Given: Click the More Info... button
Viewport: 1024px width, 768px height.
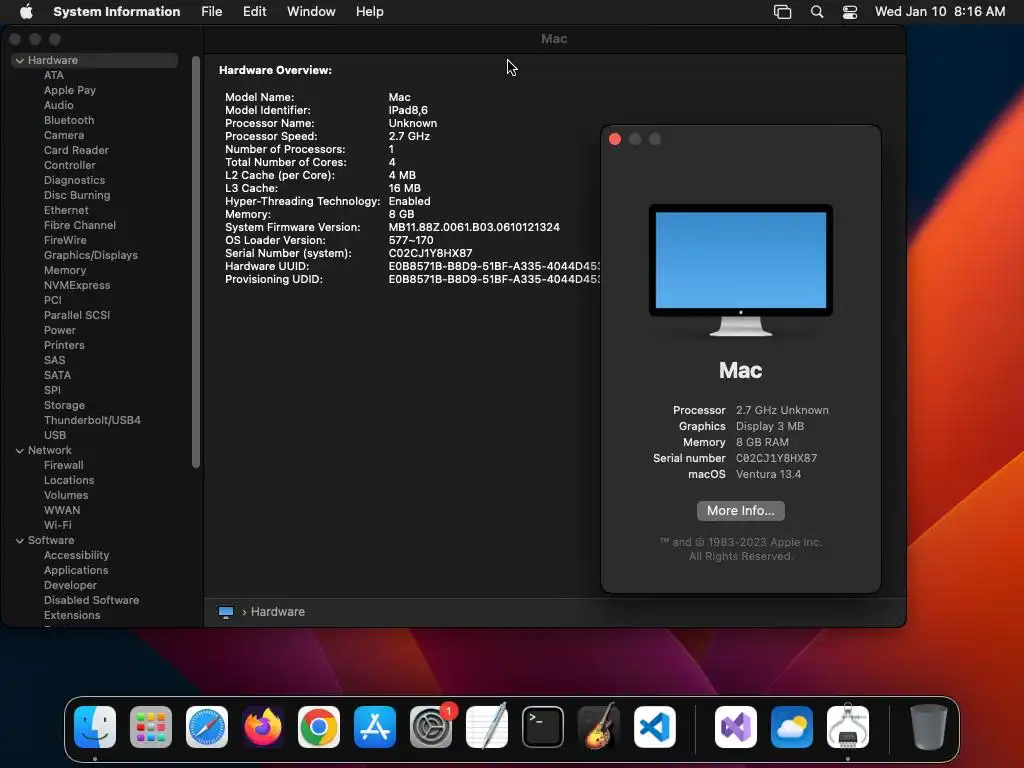Looking at the screenshot, I should (x=741, y=511).
